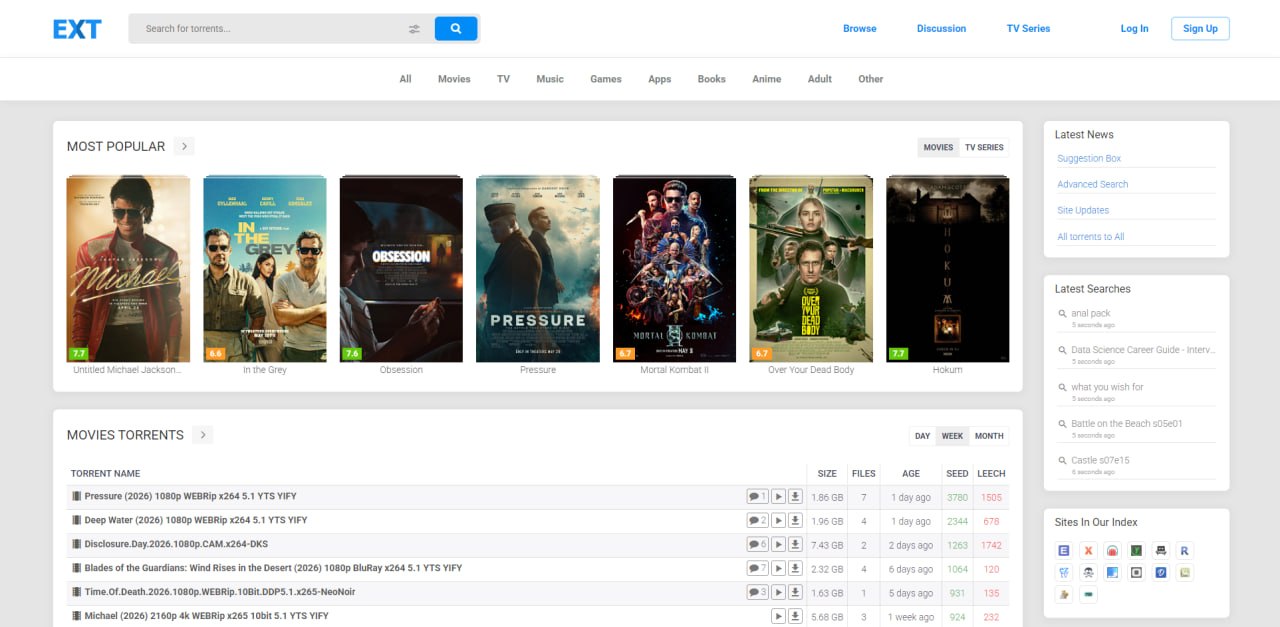Play stream for Disclosure.Day CAM torrent
The image size is (1280, 627).
pyautogui.click(x=778, y=544)
